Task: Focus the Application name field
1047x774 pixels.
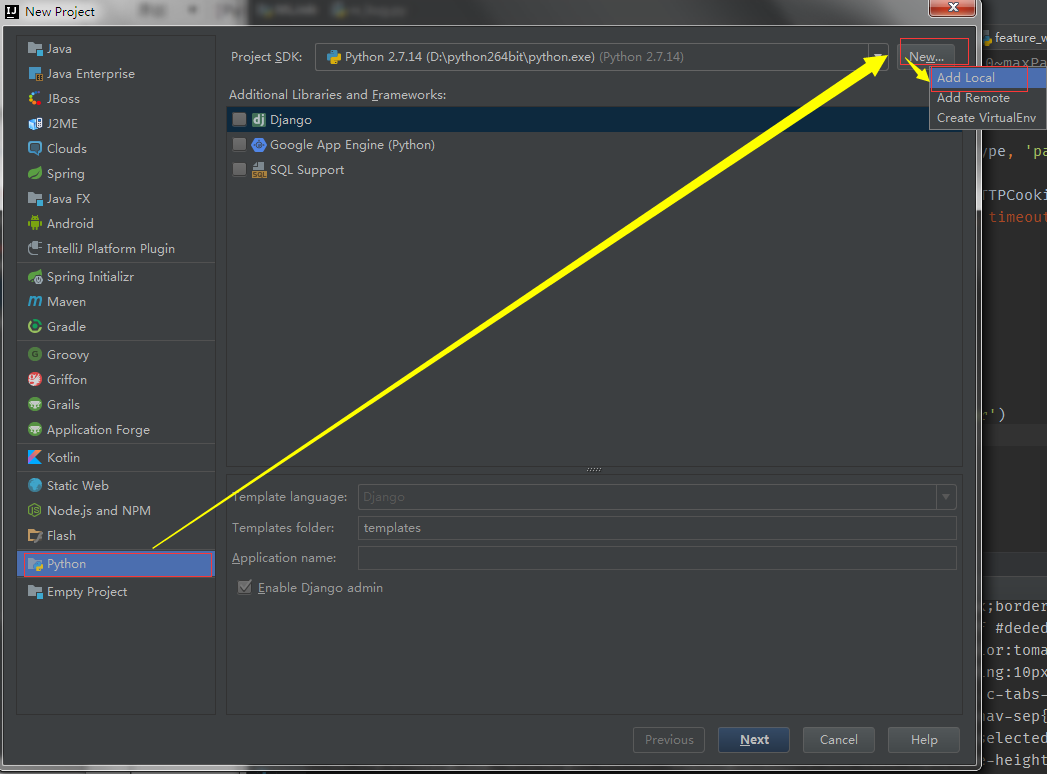Action: pyautogui.click(x=657, y=558)
